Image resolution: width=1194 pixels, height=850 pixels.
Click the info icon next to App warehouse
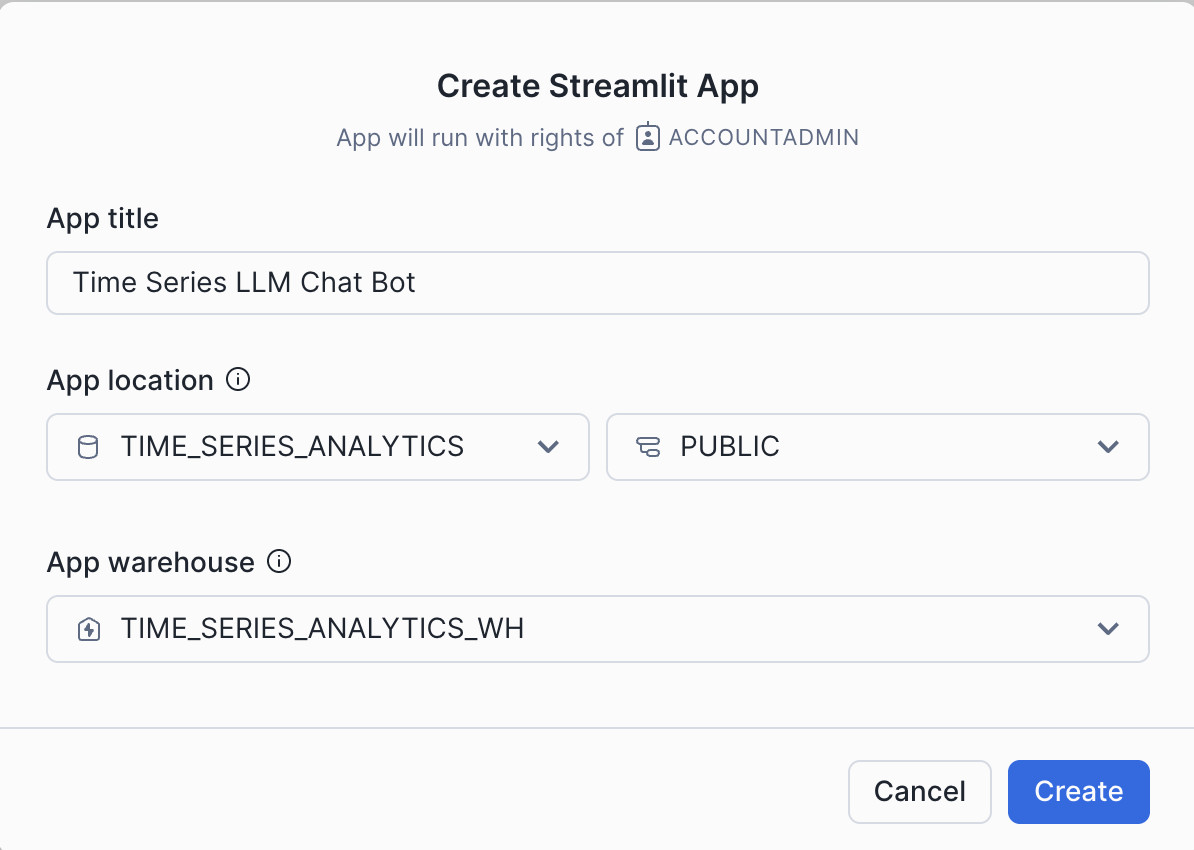(281, 562)
